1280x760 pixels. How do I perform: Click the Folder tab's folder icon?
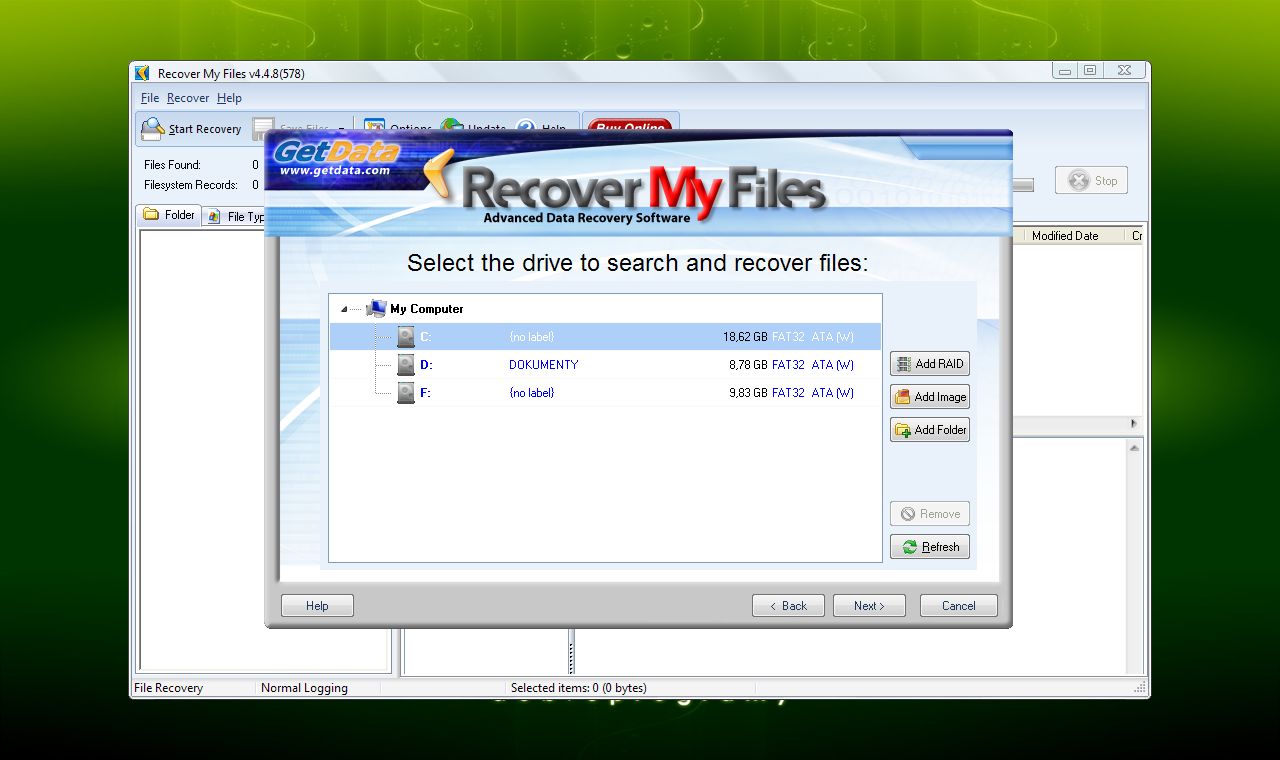151,214
